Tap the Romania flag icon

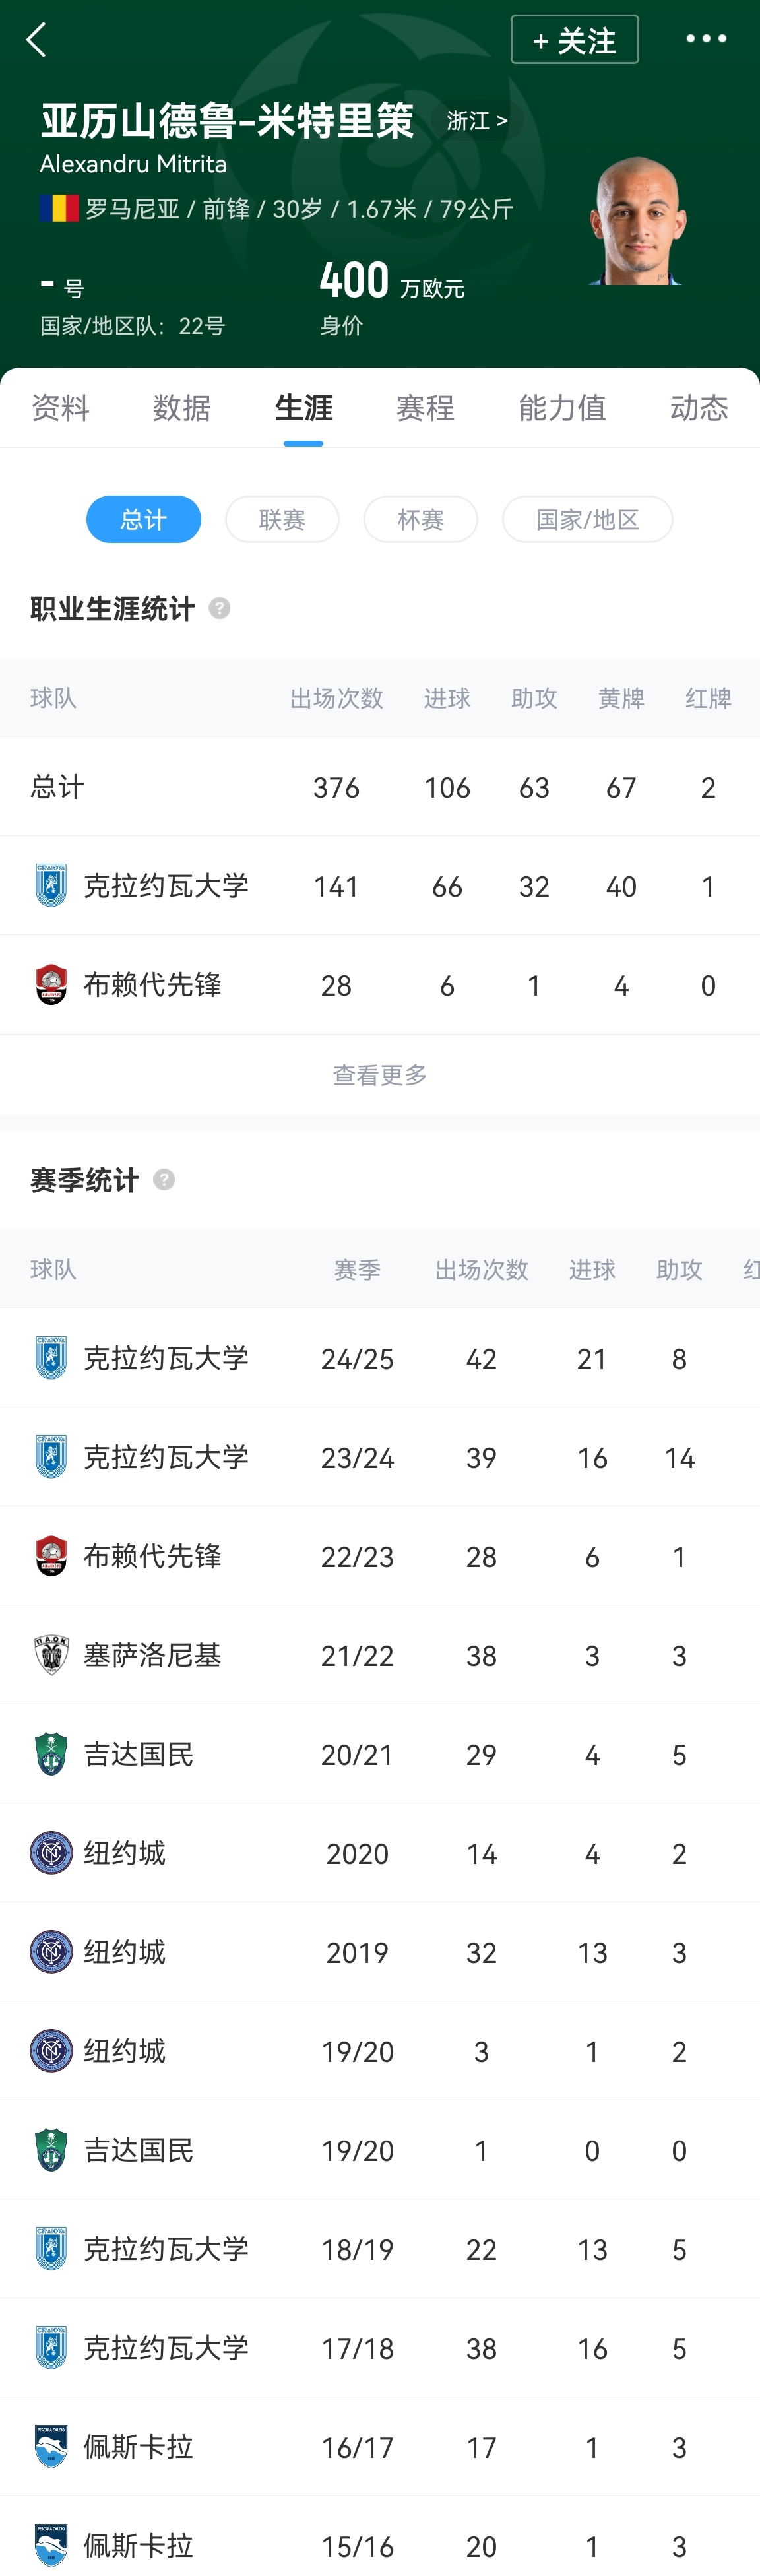click(x=59, y=208)
